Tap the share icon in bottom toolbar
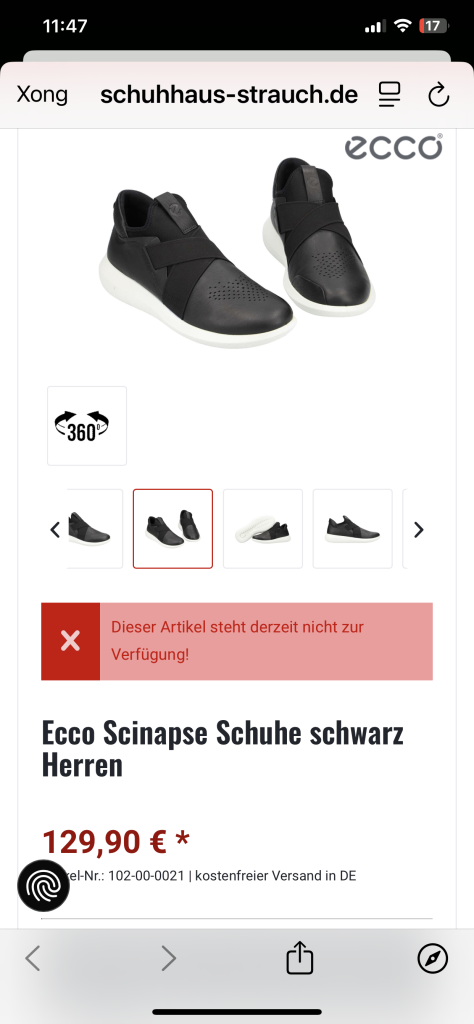Image resolution: width=474 pixels, height=1024 pixels. (300, 958)
